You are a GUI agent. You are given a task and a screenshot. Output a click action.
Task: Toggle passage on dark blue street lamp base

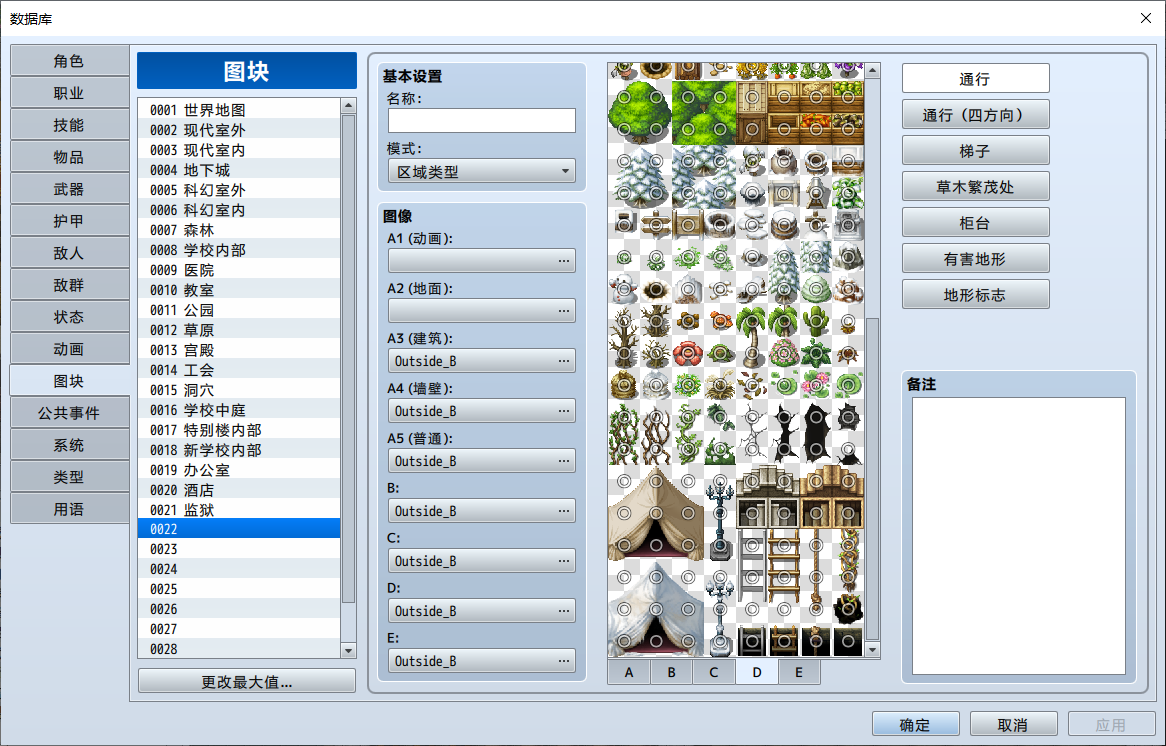click(x=720, y=545)
